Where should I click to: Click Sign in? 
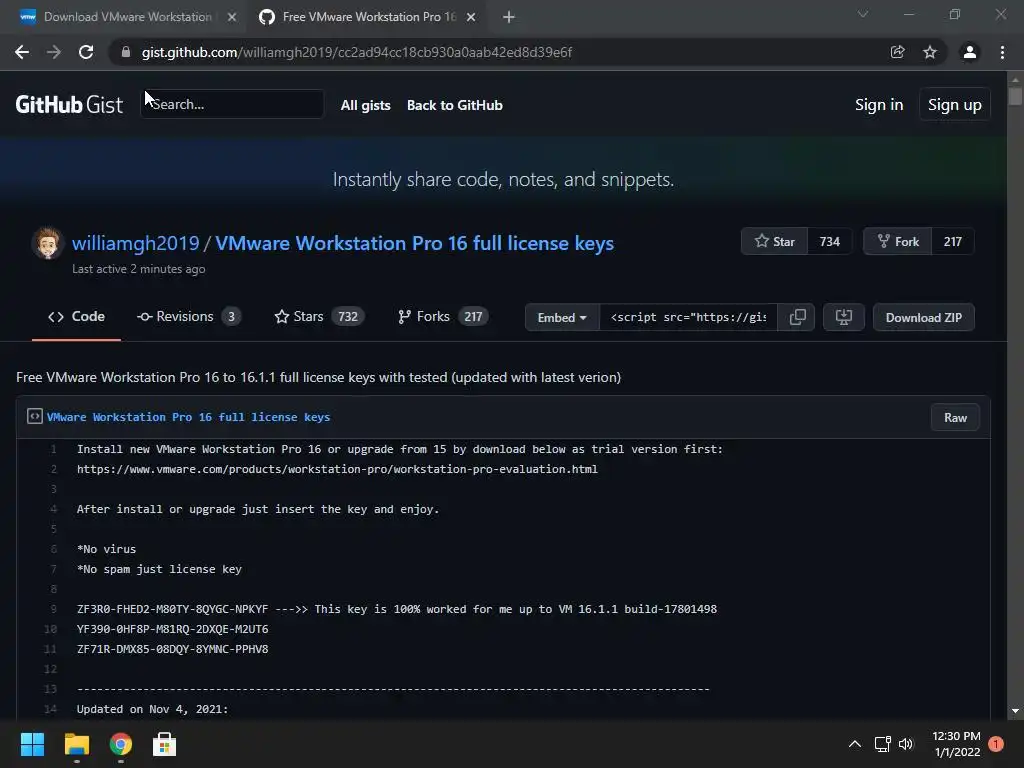[879, 104]
